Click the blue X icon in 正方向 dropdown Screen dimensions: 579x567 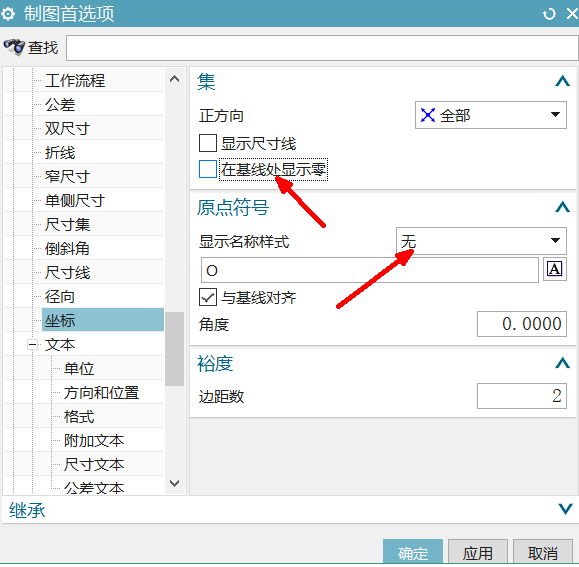click(x=428, y=115)
